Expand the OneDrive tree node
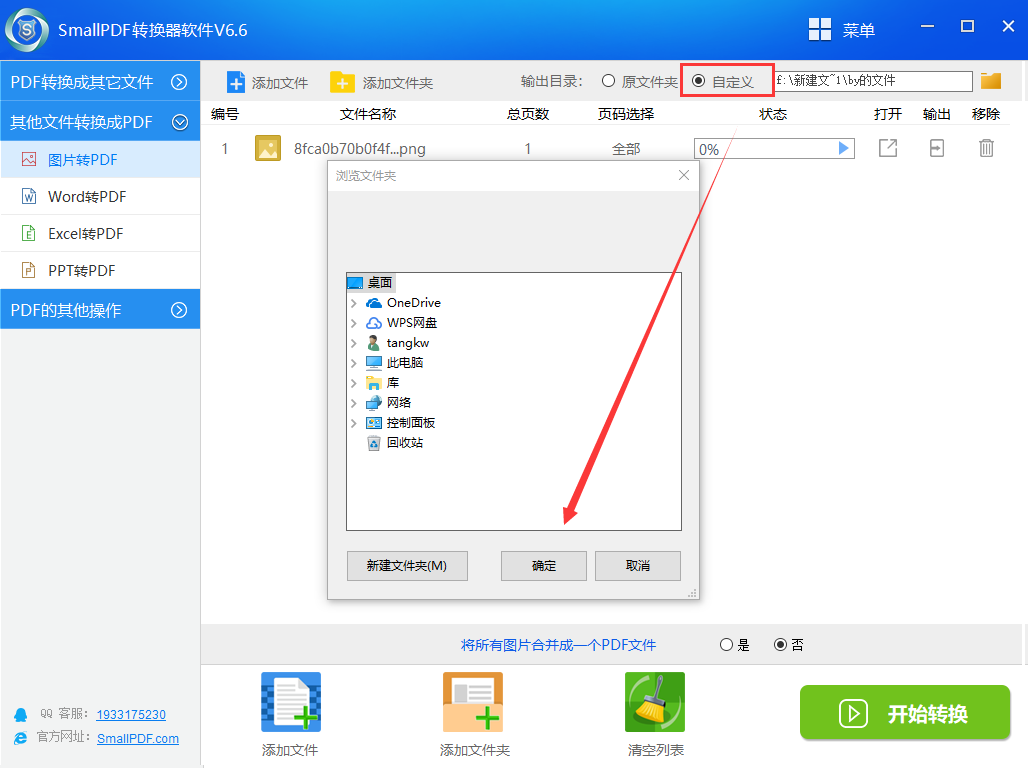1028x768 pixels. pos(354,303)
